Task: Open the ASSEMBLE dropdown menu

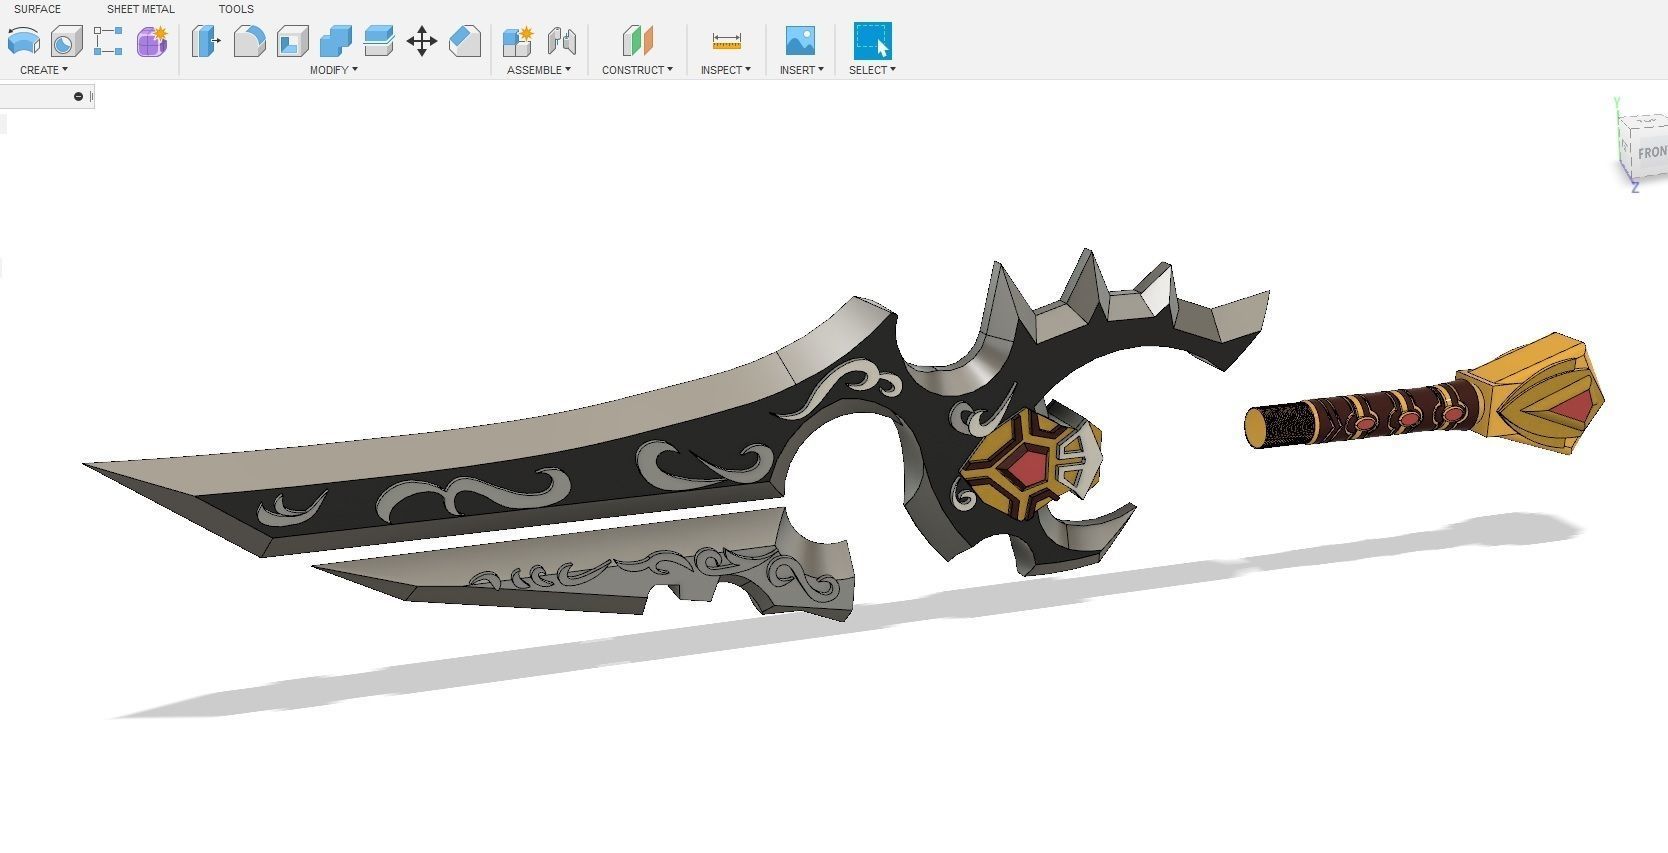Action: 539,70
